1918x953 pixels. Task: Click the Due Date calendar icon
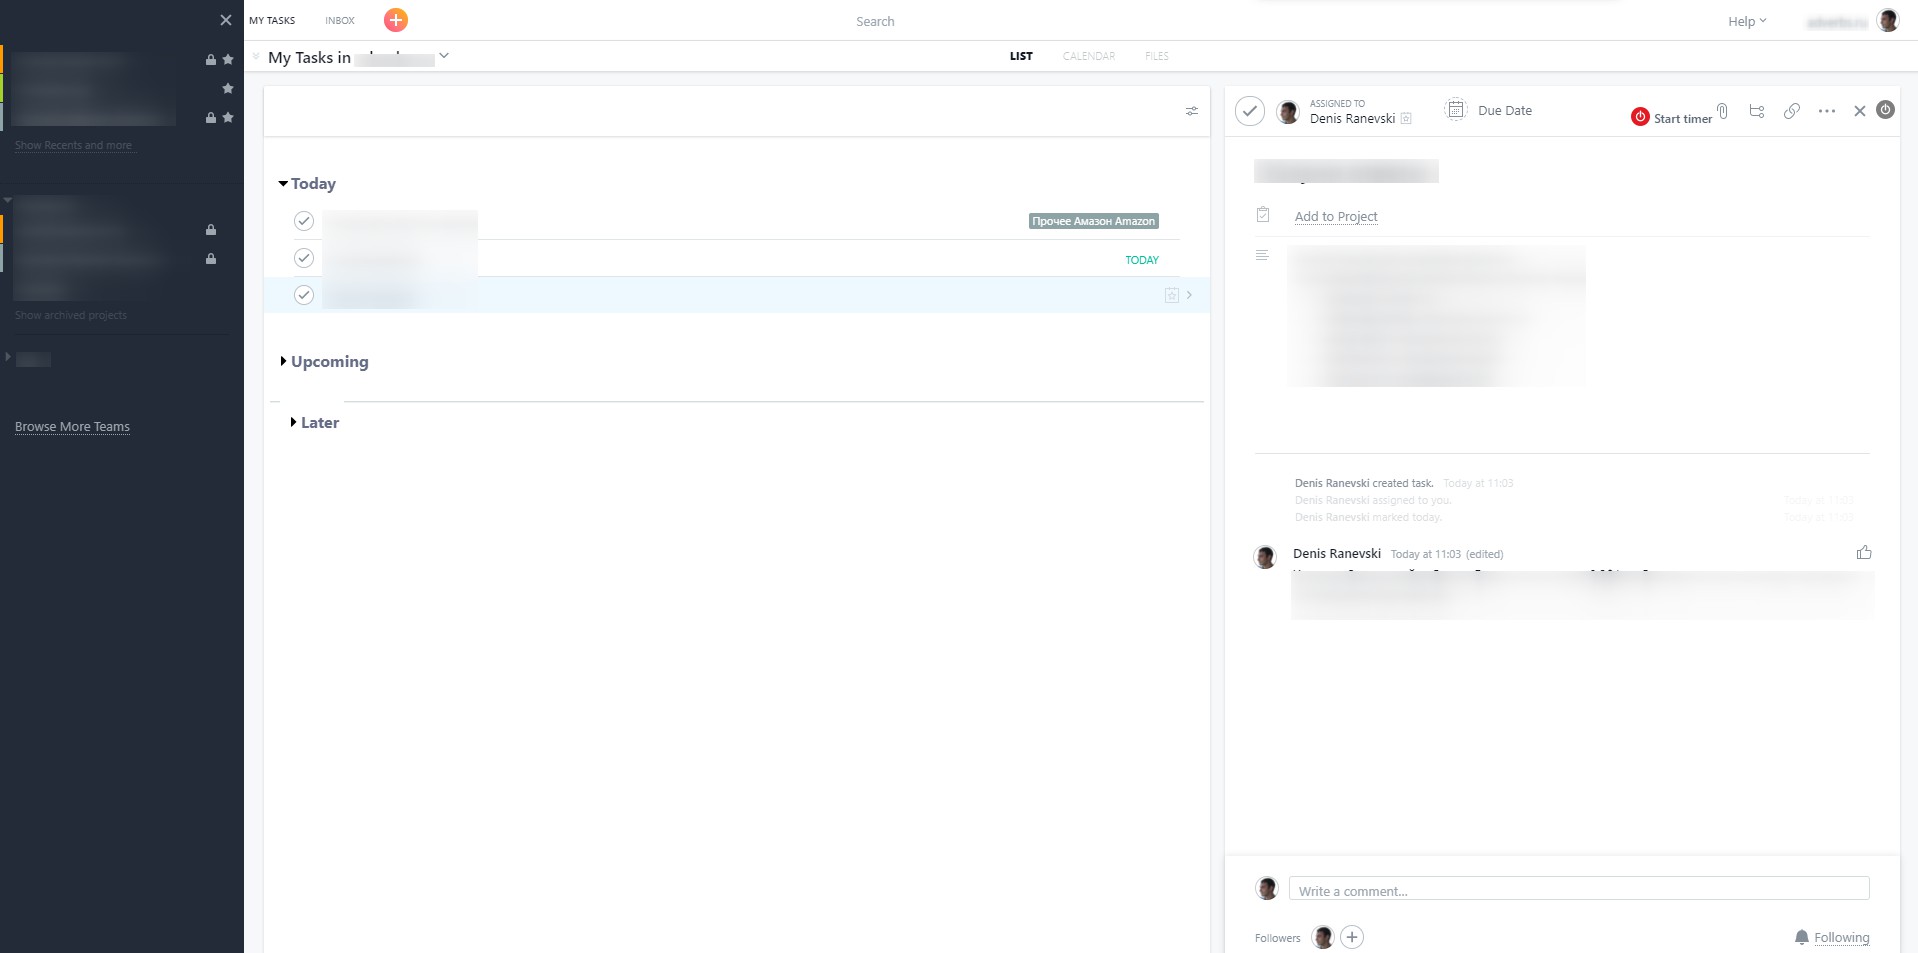click(x=1456, y=110)
